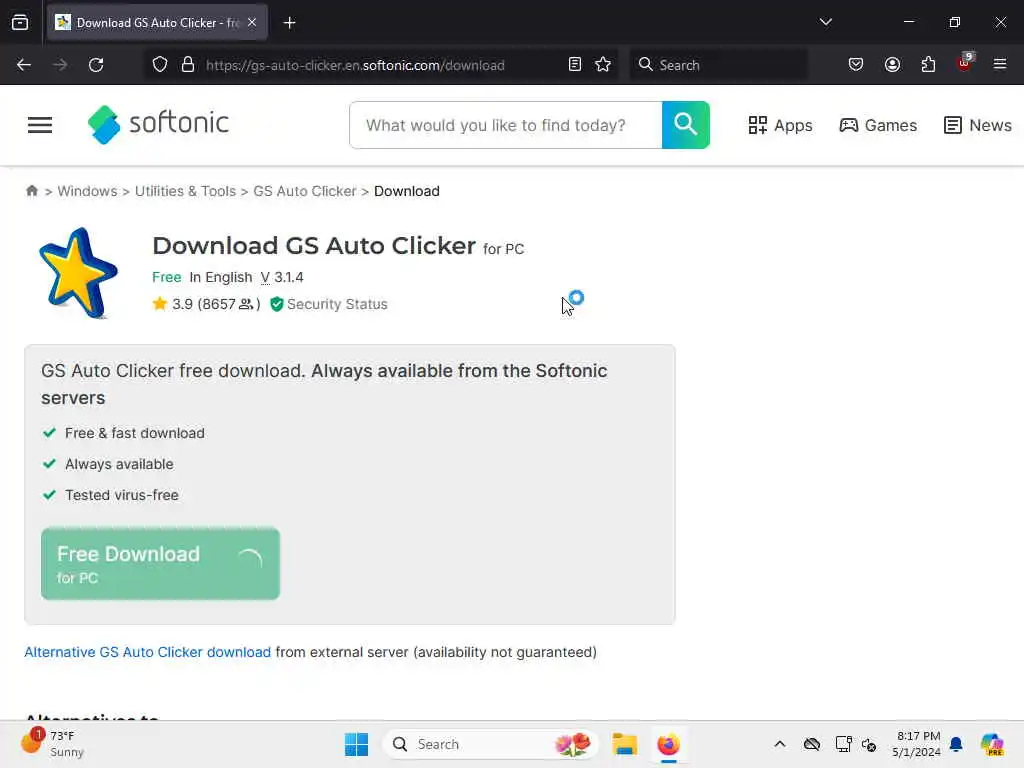Click the Firefox taskbar icon
1024x768 pixels.
(668, 744)
